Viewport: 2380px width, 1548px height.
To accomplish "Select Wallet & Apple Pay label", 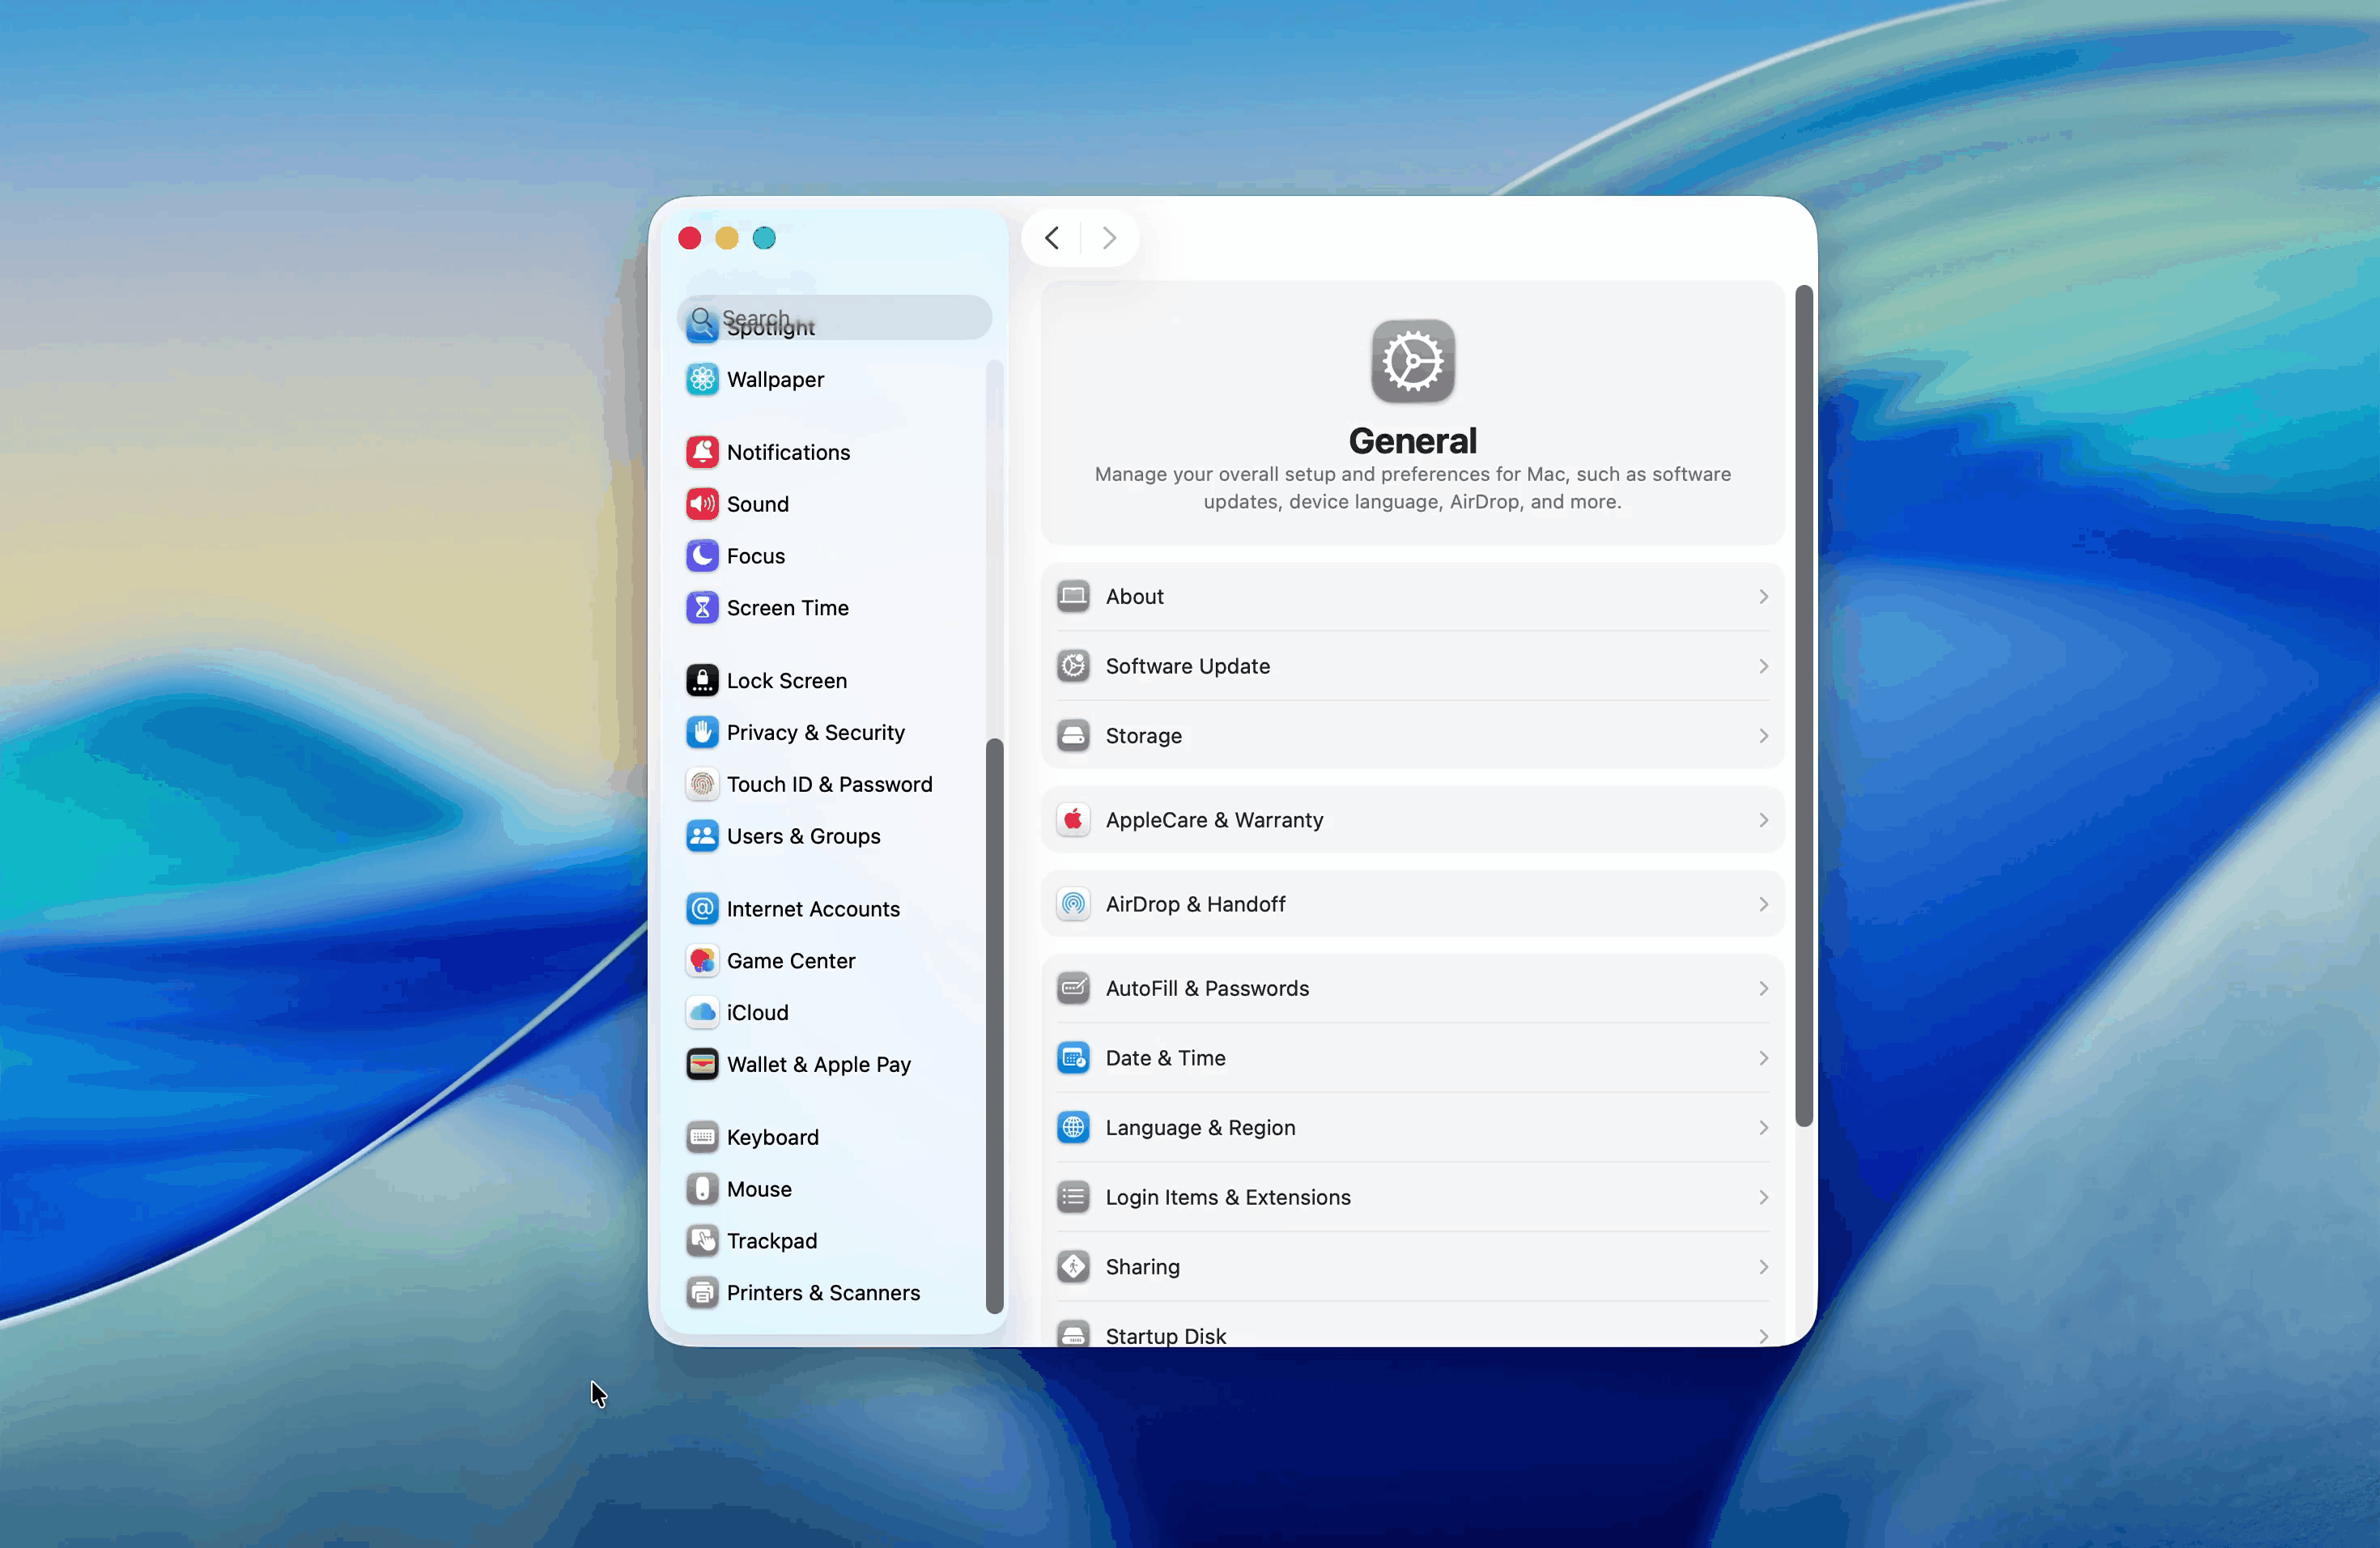I will 818,1065.
